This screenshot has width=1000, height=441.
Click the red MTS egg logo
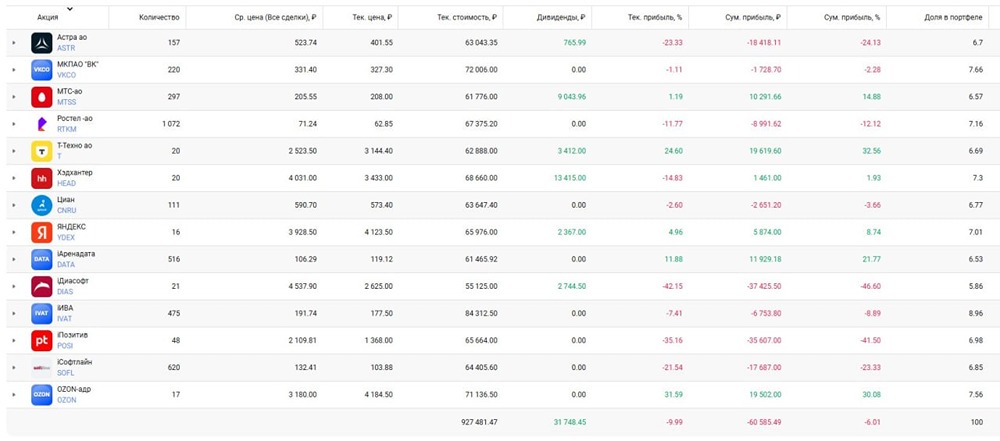[x=41, y=97]
